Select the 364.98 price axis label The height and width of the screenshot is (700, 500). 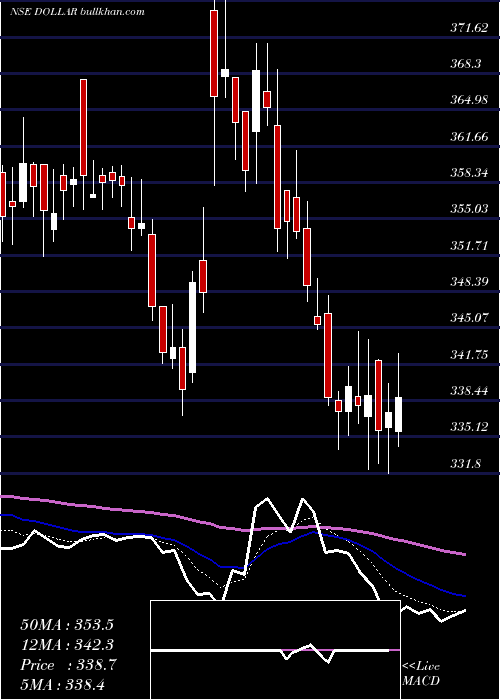click(469, 100)
